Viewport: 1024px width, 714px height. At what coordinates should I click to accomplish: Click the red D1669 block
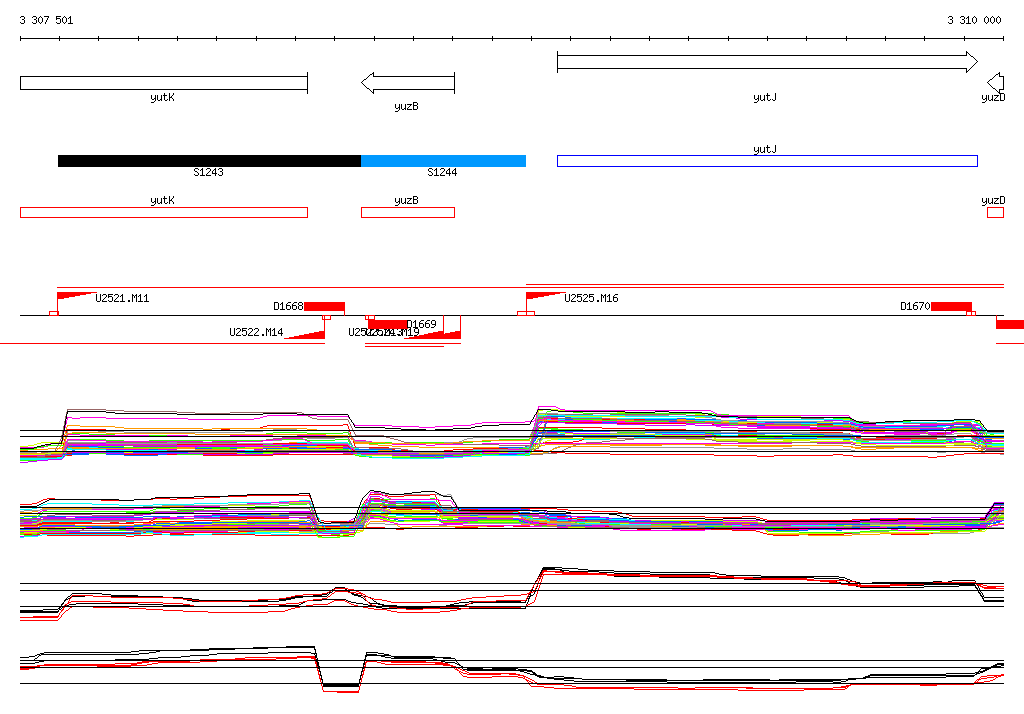coord(388,325)
